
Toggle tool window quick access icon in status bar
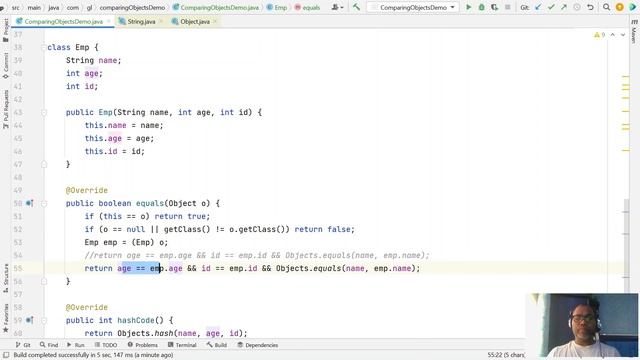[x=6, y=355]
